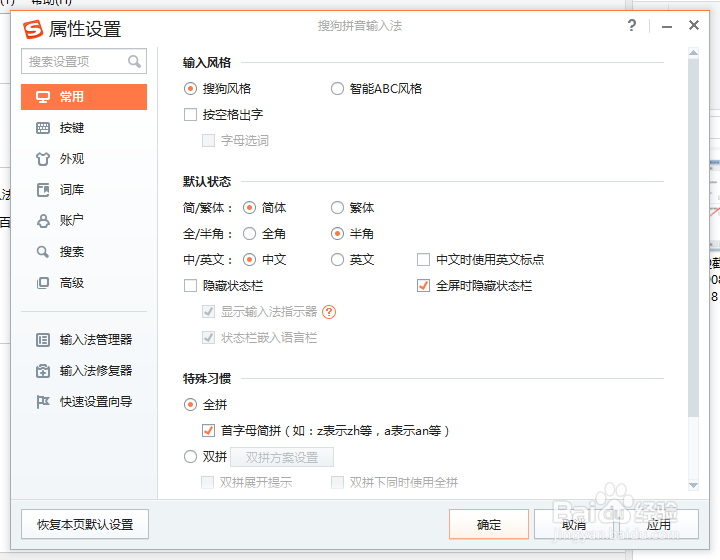Click the shirt icon beside 外观
Screen dimensions: 720x560
click(43, 159)
